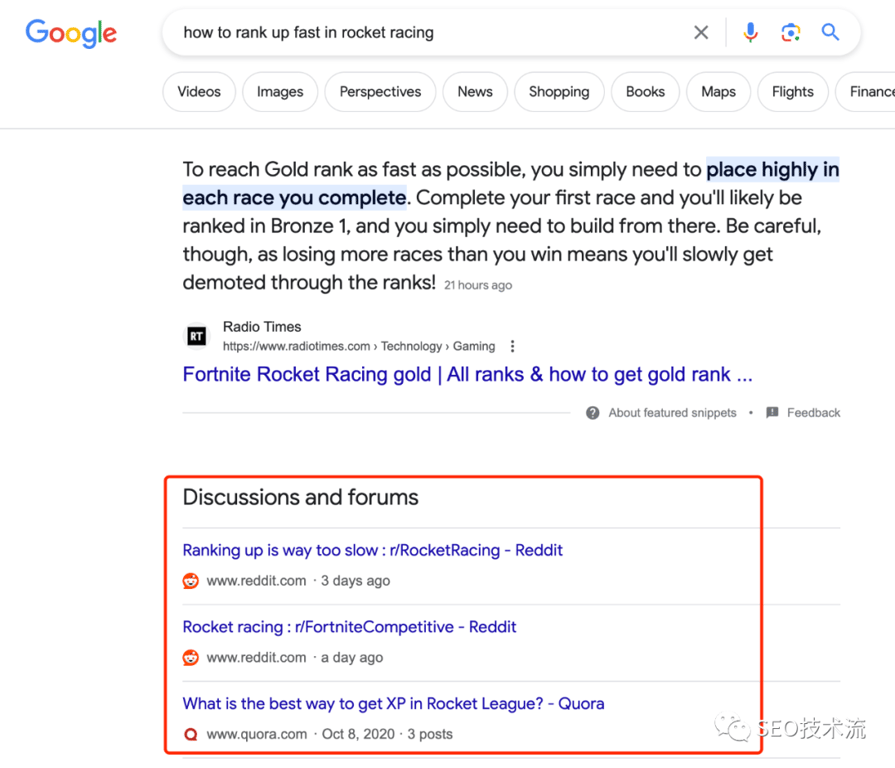Viewport: 895px width, 768px height.
Task: Open the r/FortniteCompetitive Rocket racing thread
Action: tap(349, 627)
